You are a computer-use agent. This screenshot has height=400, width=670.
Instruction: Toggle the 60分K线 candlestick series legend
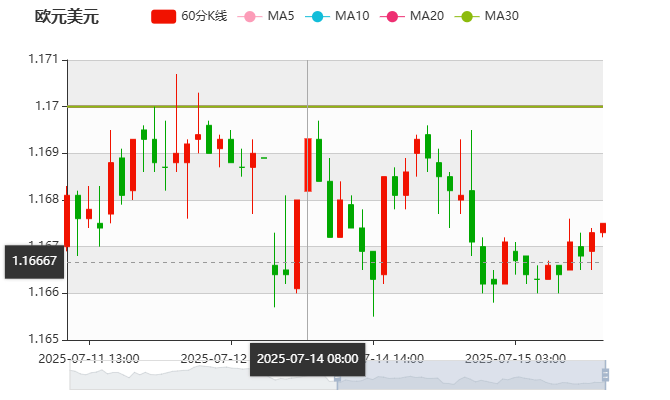(x=189, y=16)
